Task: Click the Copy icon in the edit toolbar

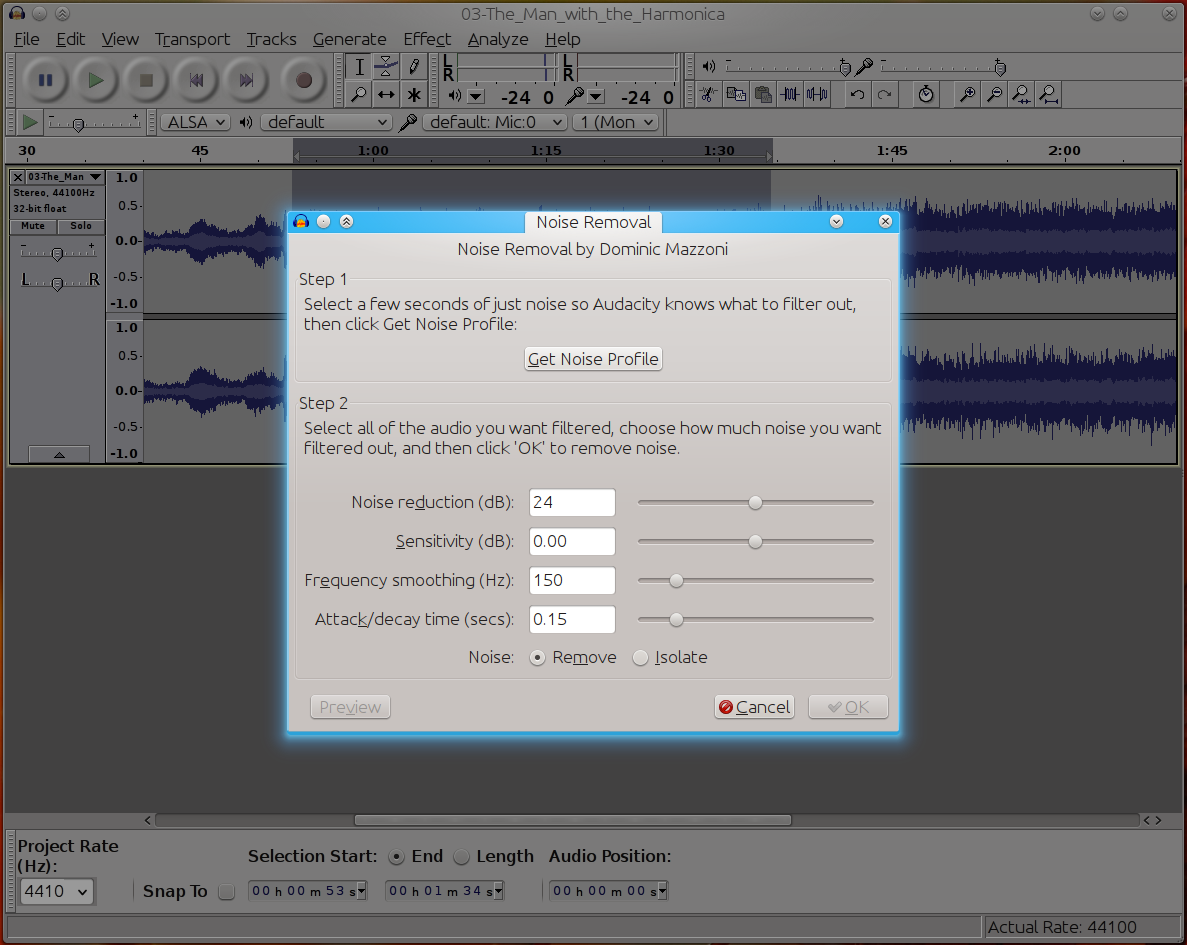Action: (x=736, y=95)
